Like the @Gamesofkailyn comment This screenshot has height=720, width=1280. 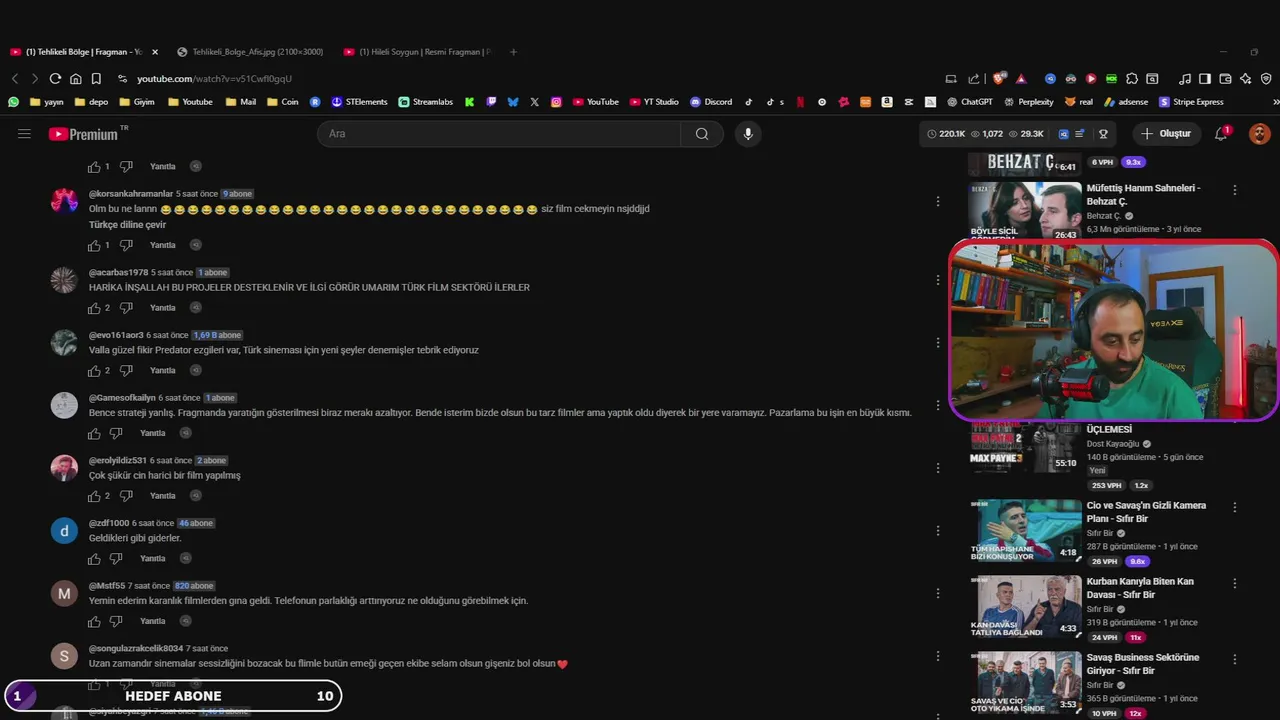(x=94, y=433)
